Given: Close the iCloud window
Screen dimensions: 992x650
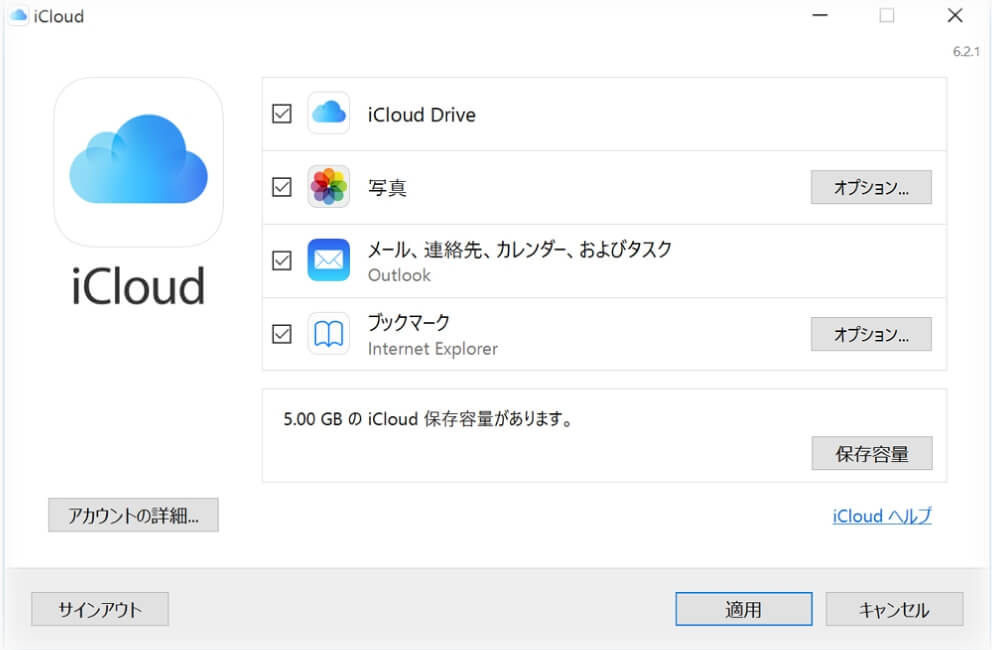Looking at the screenshot, I should click(955, 15).
